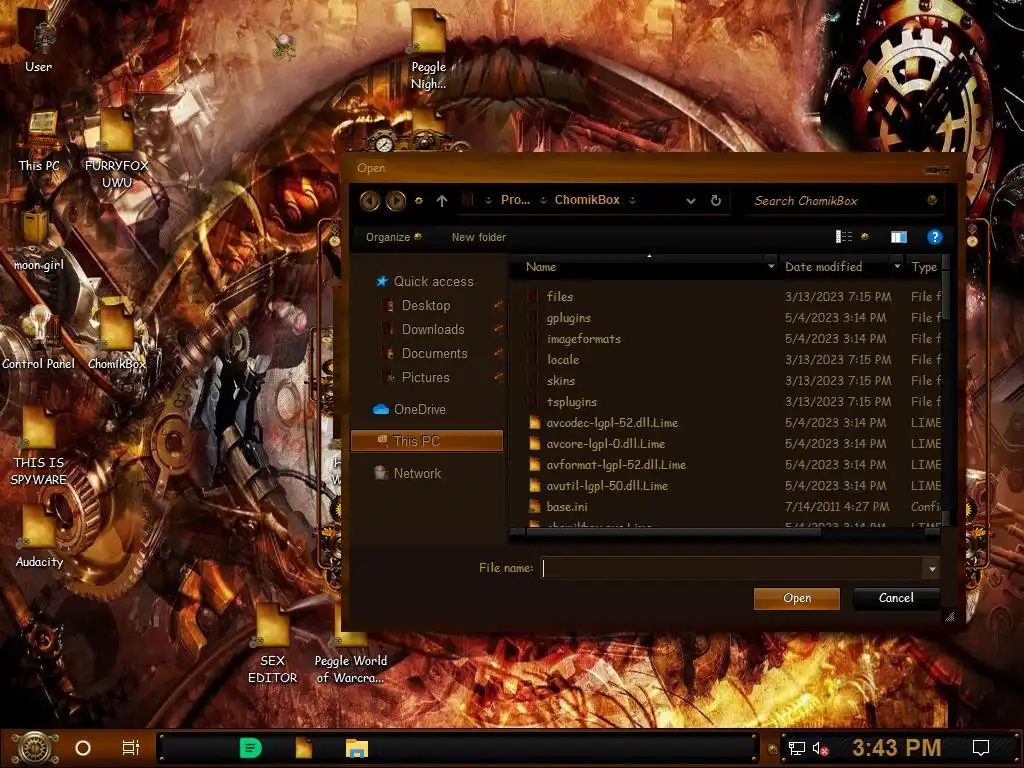Click the taskbar clock showing 3:43 PM

(897, 748)
